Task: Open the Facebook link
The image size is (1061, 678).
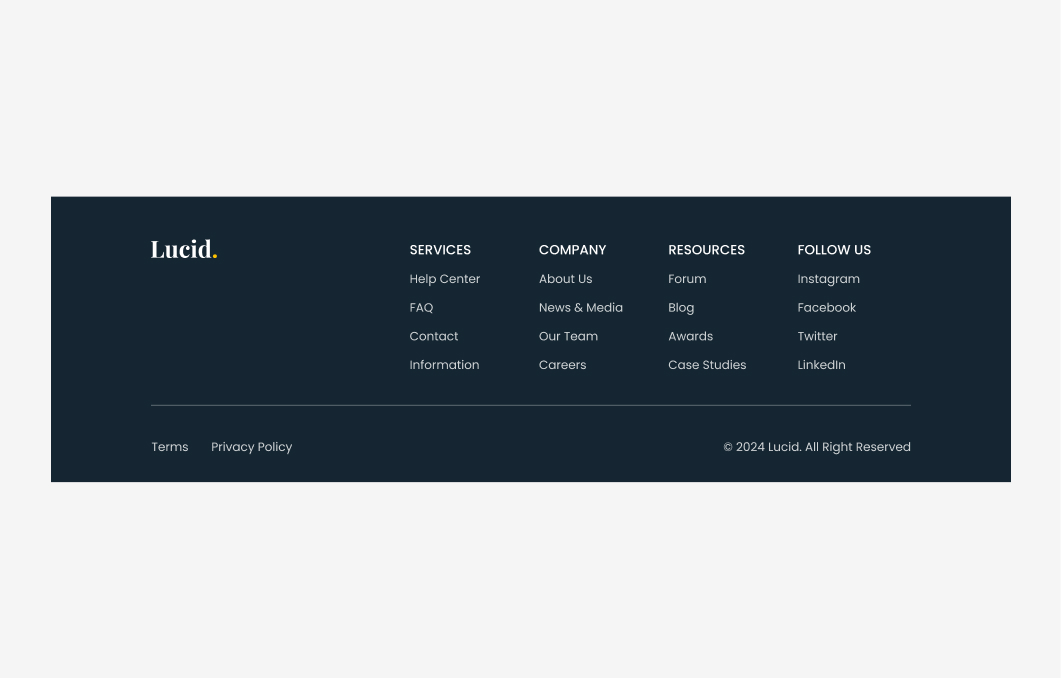Action: pyautogui.click(x=826, y=307)
